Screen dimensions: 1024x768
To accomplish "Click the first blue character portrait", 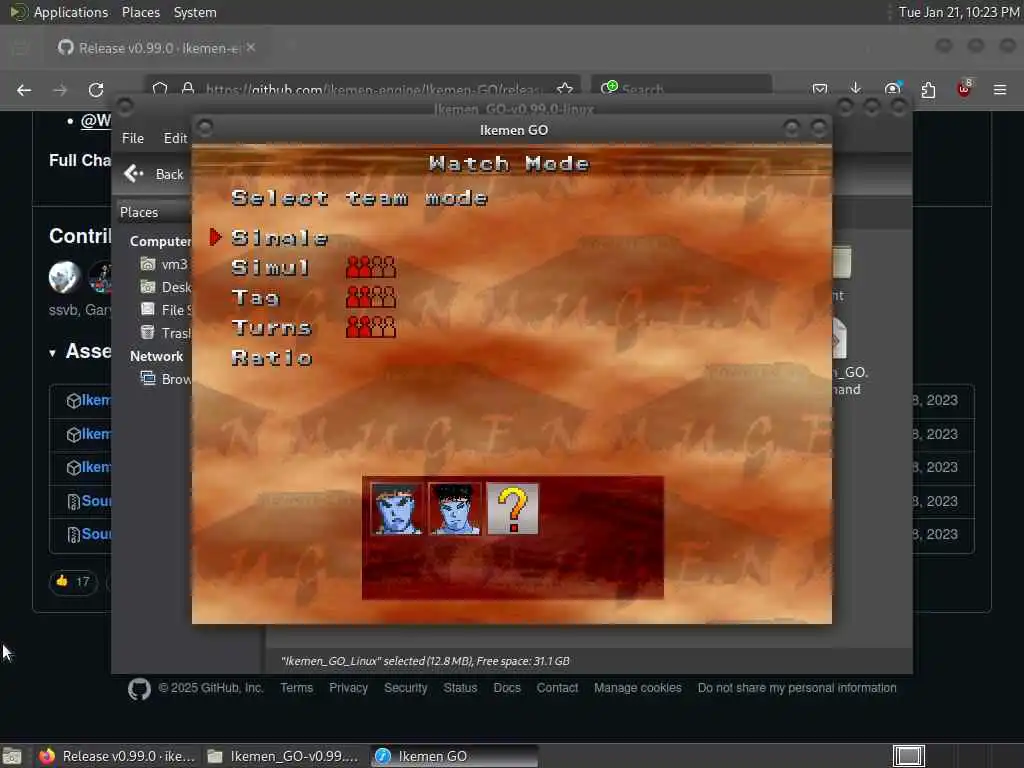I will coord(396,509).
